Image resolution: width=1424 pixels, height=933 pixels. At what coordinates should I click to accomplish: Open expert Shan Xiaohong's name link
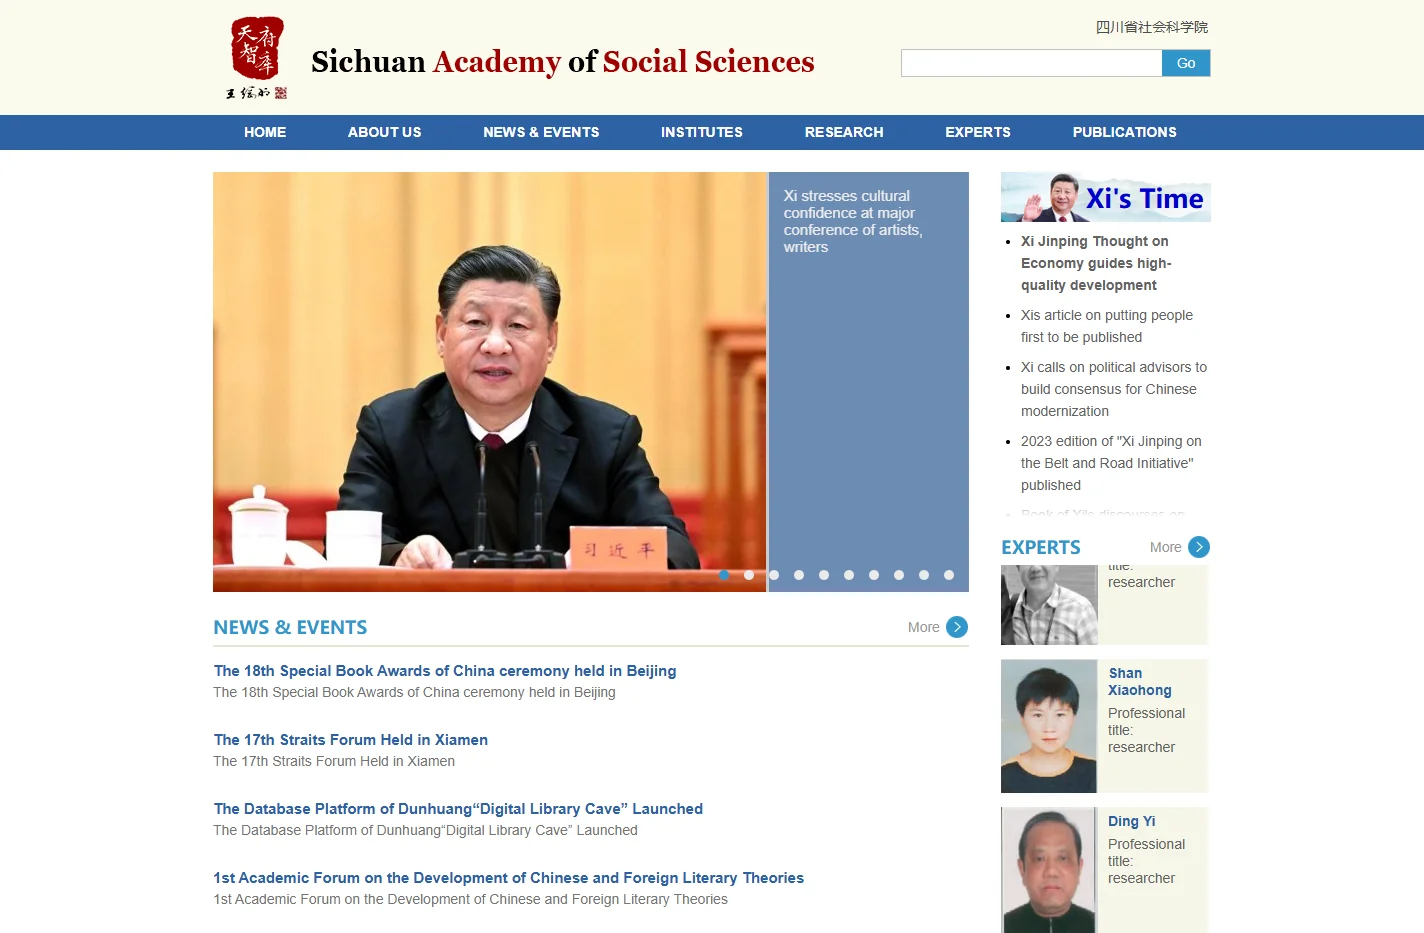(x=1140, y=682)
